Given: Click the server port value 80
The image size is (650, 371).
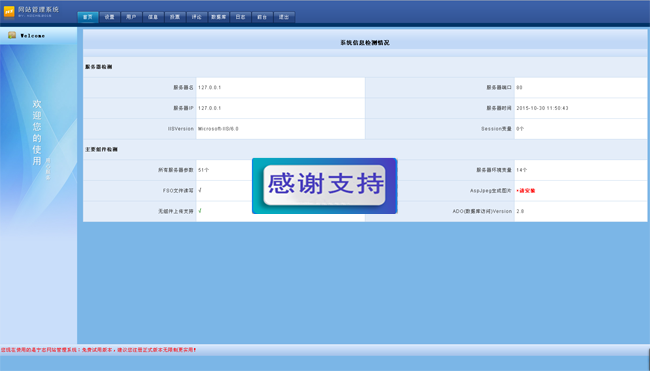Looking at the screenshot, I should pyautogui.click(x=519, y=87).
